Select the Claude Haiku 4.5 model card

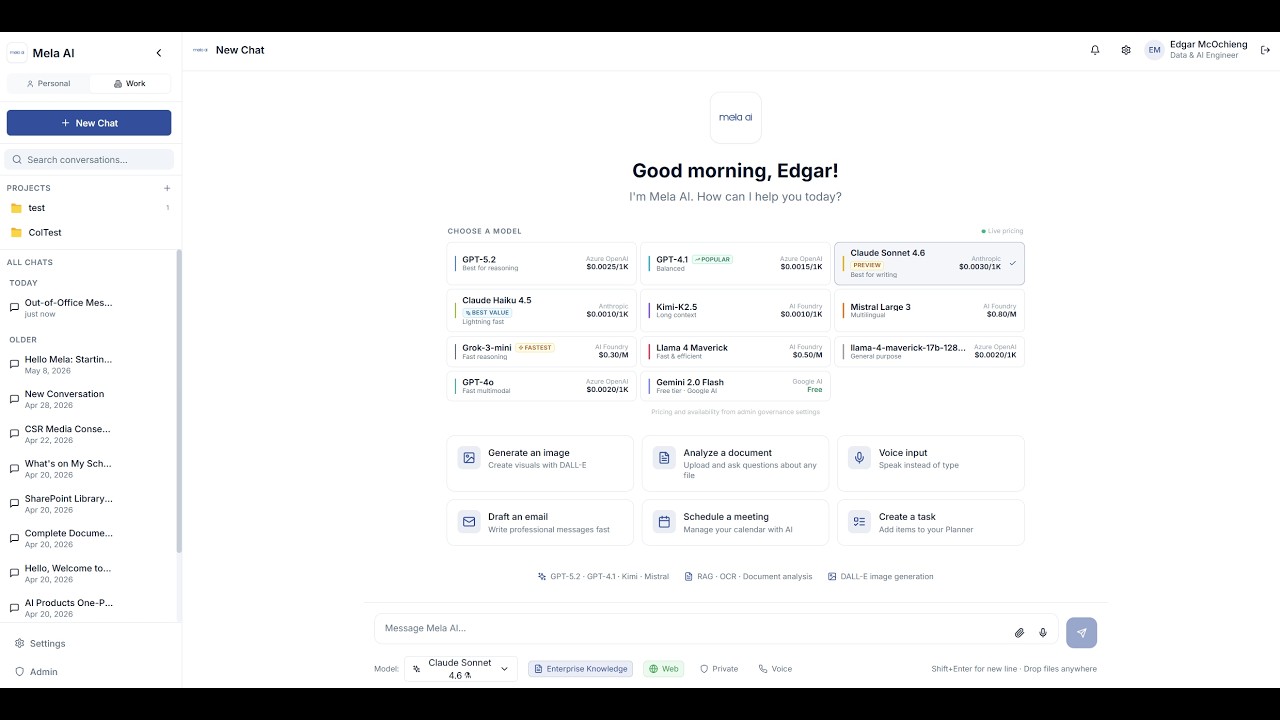pyautogui.click(x=542, y=310)
